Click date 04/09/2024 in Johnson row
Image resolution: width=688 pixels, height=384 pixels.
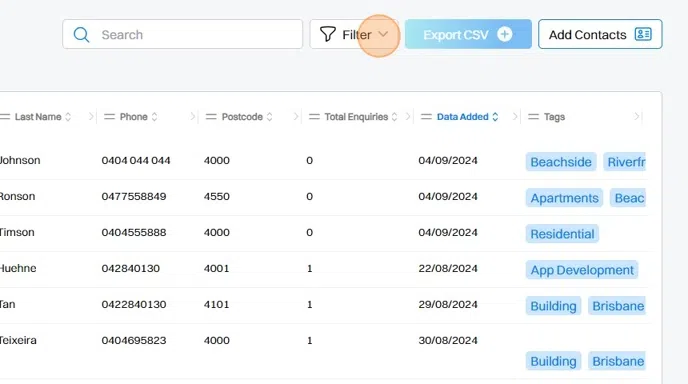tap(448, 161)
